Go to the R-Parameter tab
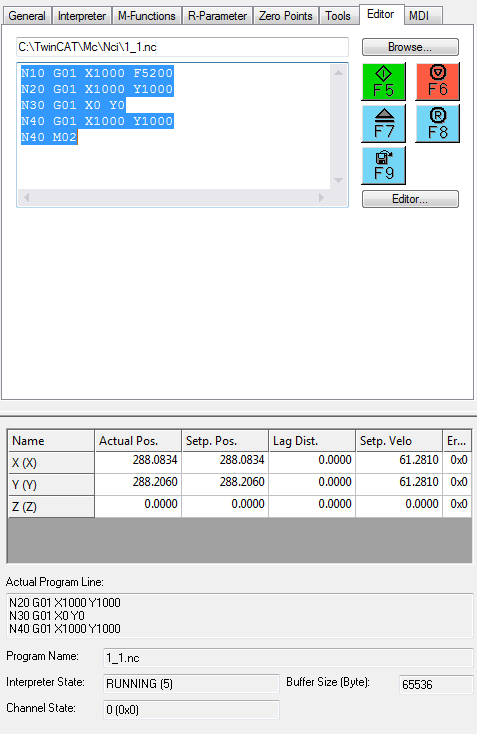 click(x=217, y=16)
